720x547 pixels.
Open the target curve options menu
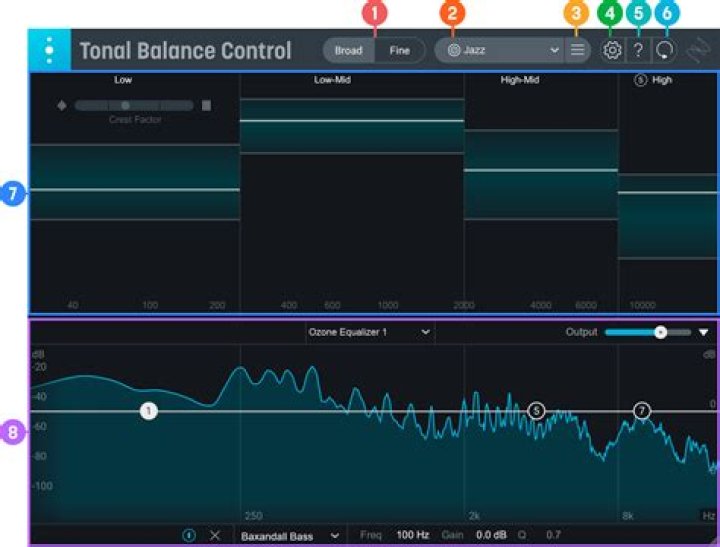577,50
